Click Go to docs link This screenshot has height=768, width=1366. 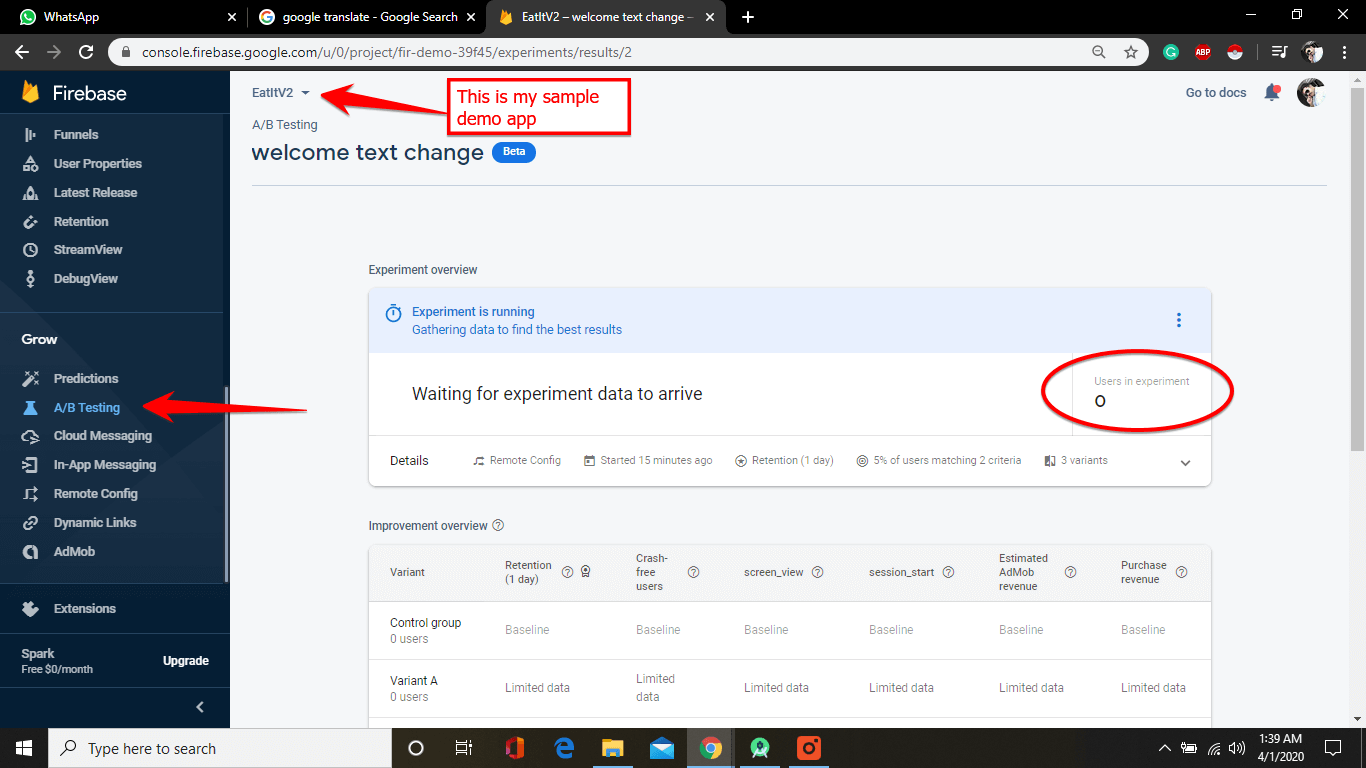[x=1216, y=92]
